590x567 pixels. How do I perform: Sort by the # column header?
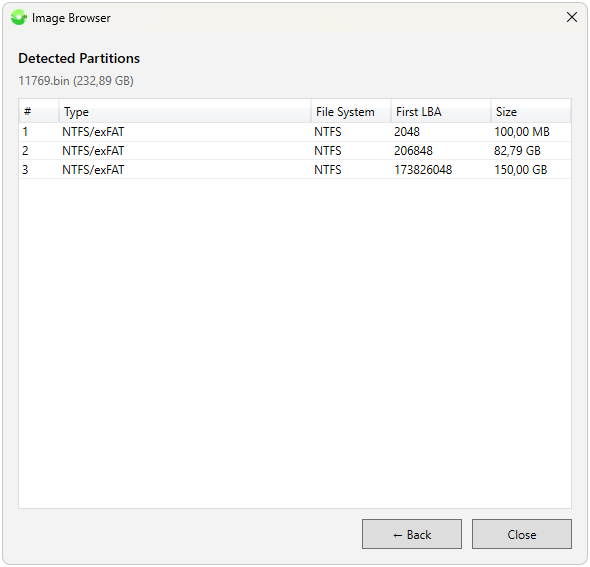click(x=39, y=111)
